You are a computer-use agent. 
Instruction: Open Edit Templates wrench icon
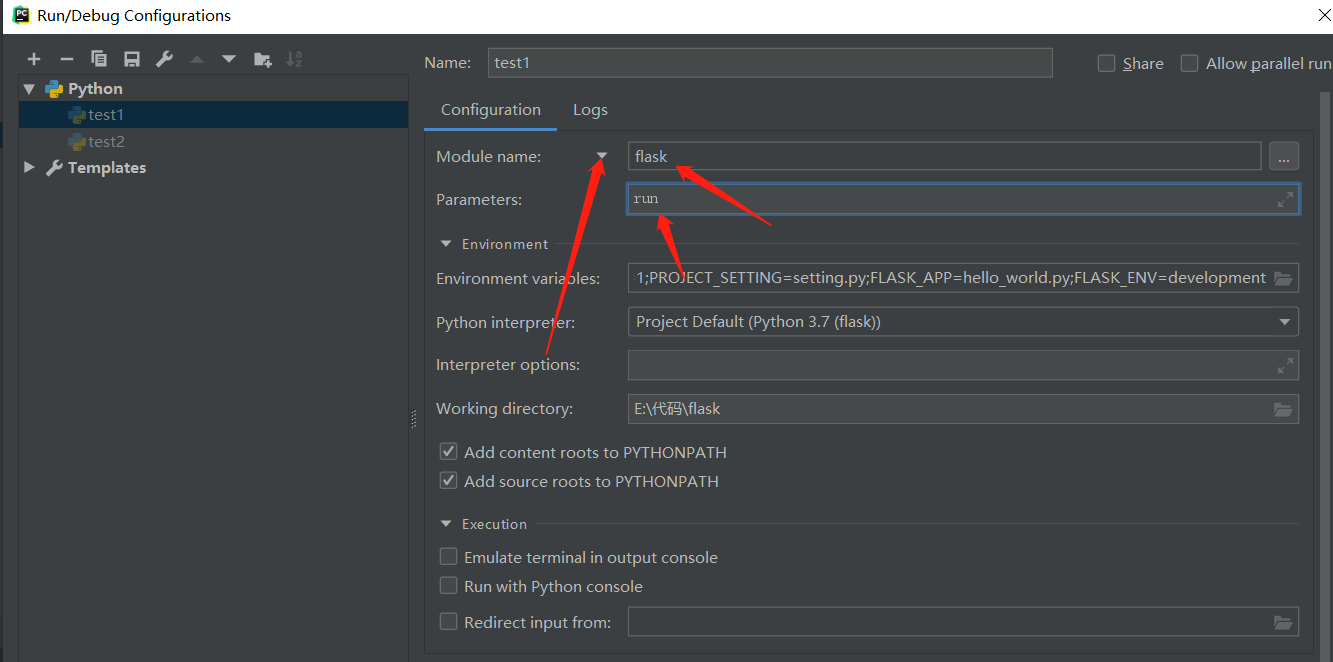pyautogui.click(x=164, y=60)
